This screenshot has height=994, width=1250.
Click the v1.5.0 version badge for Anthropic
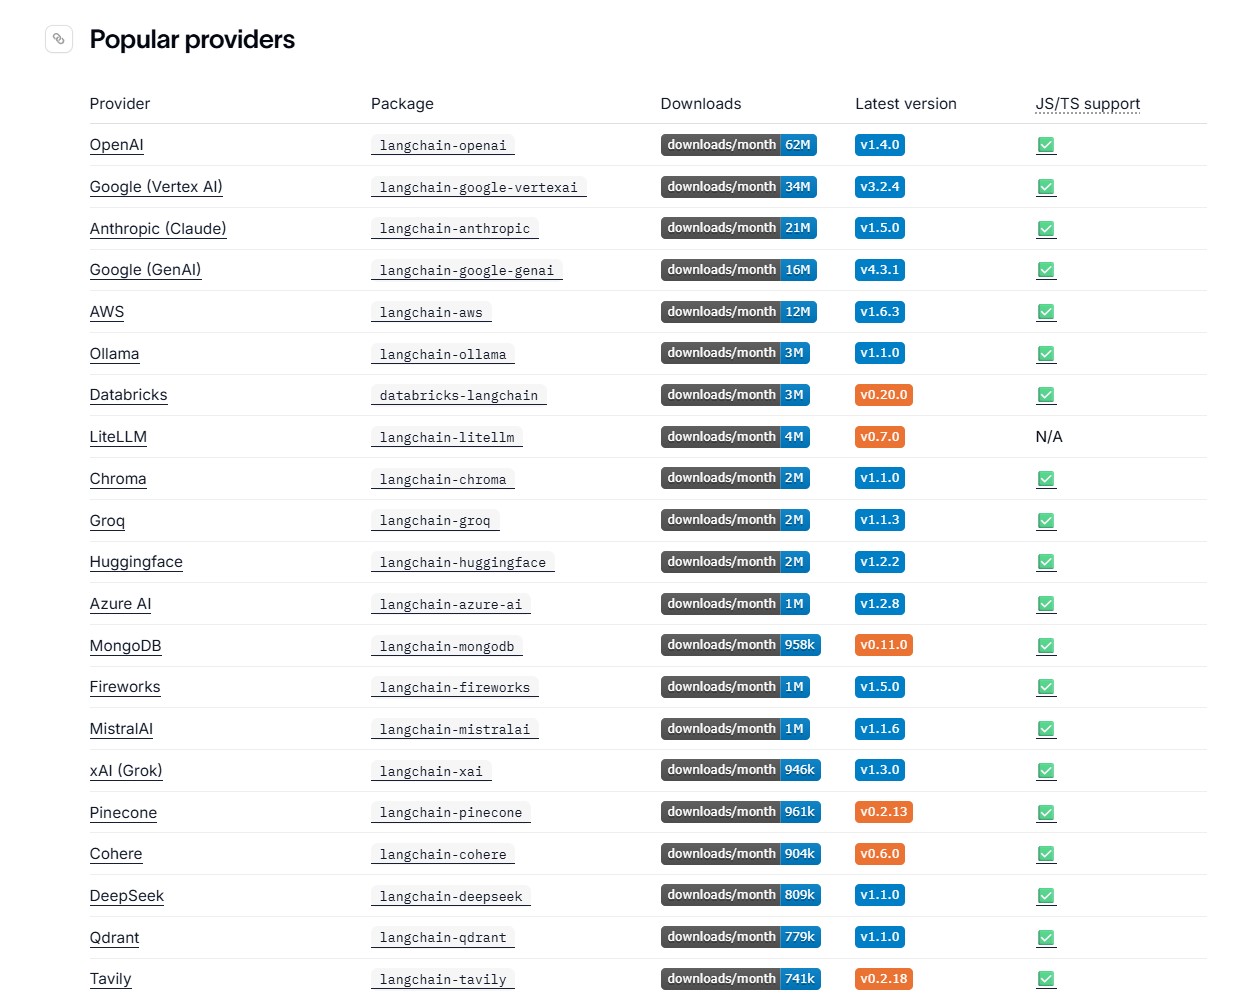(880, 228)
